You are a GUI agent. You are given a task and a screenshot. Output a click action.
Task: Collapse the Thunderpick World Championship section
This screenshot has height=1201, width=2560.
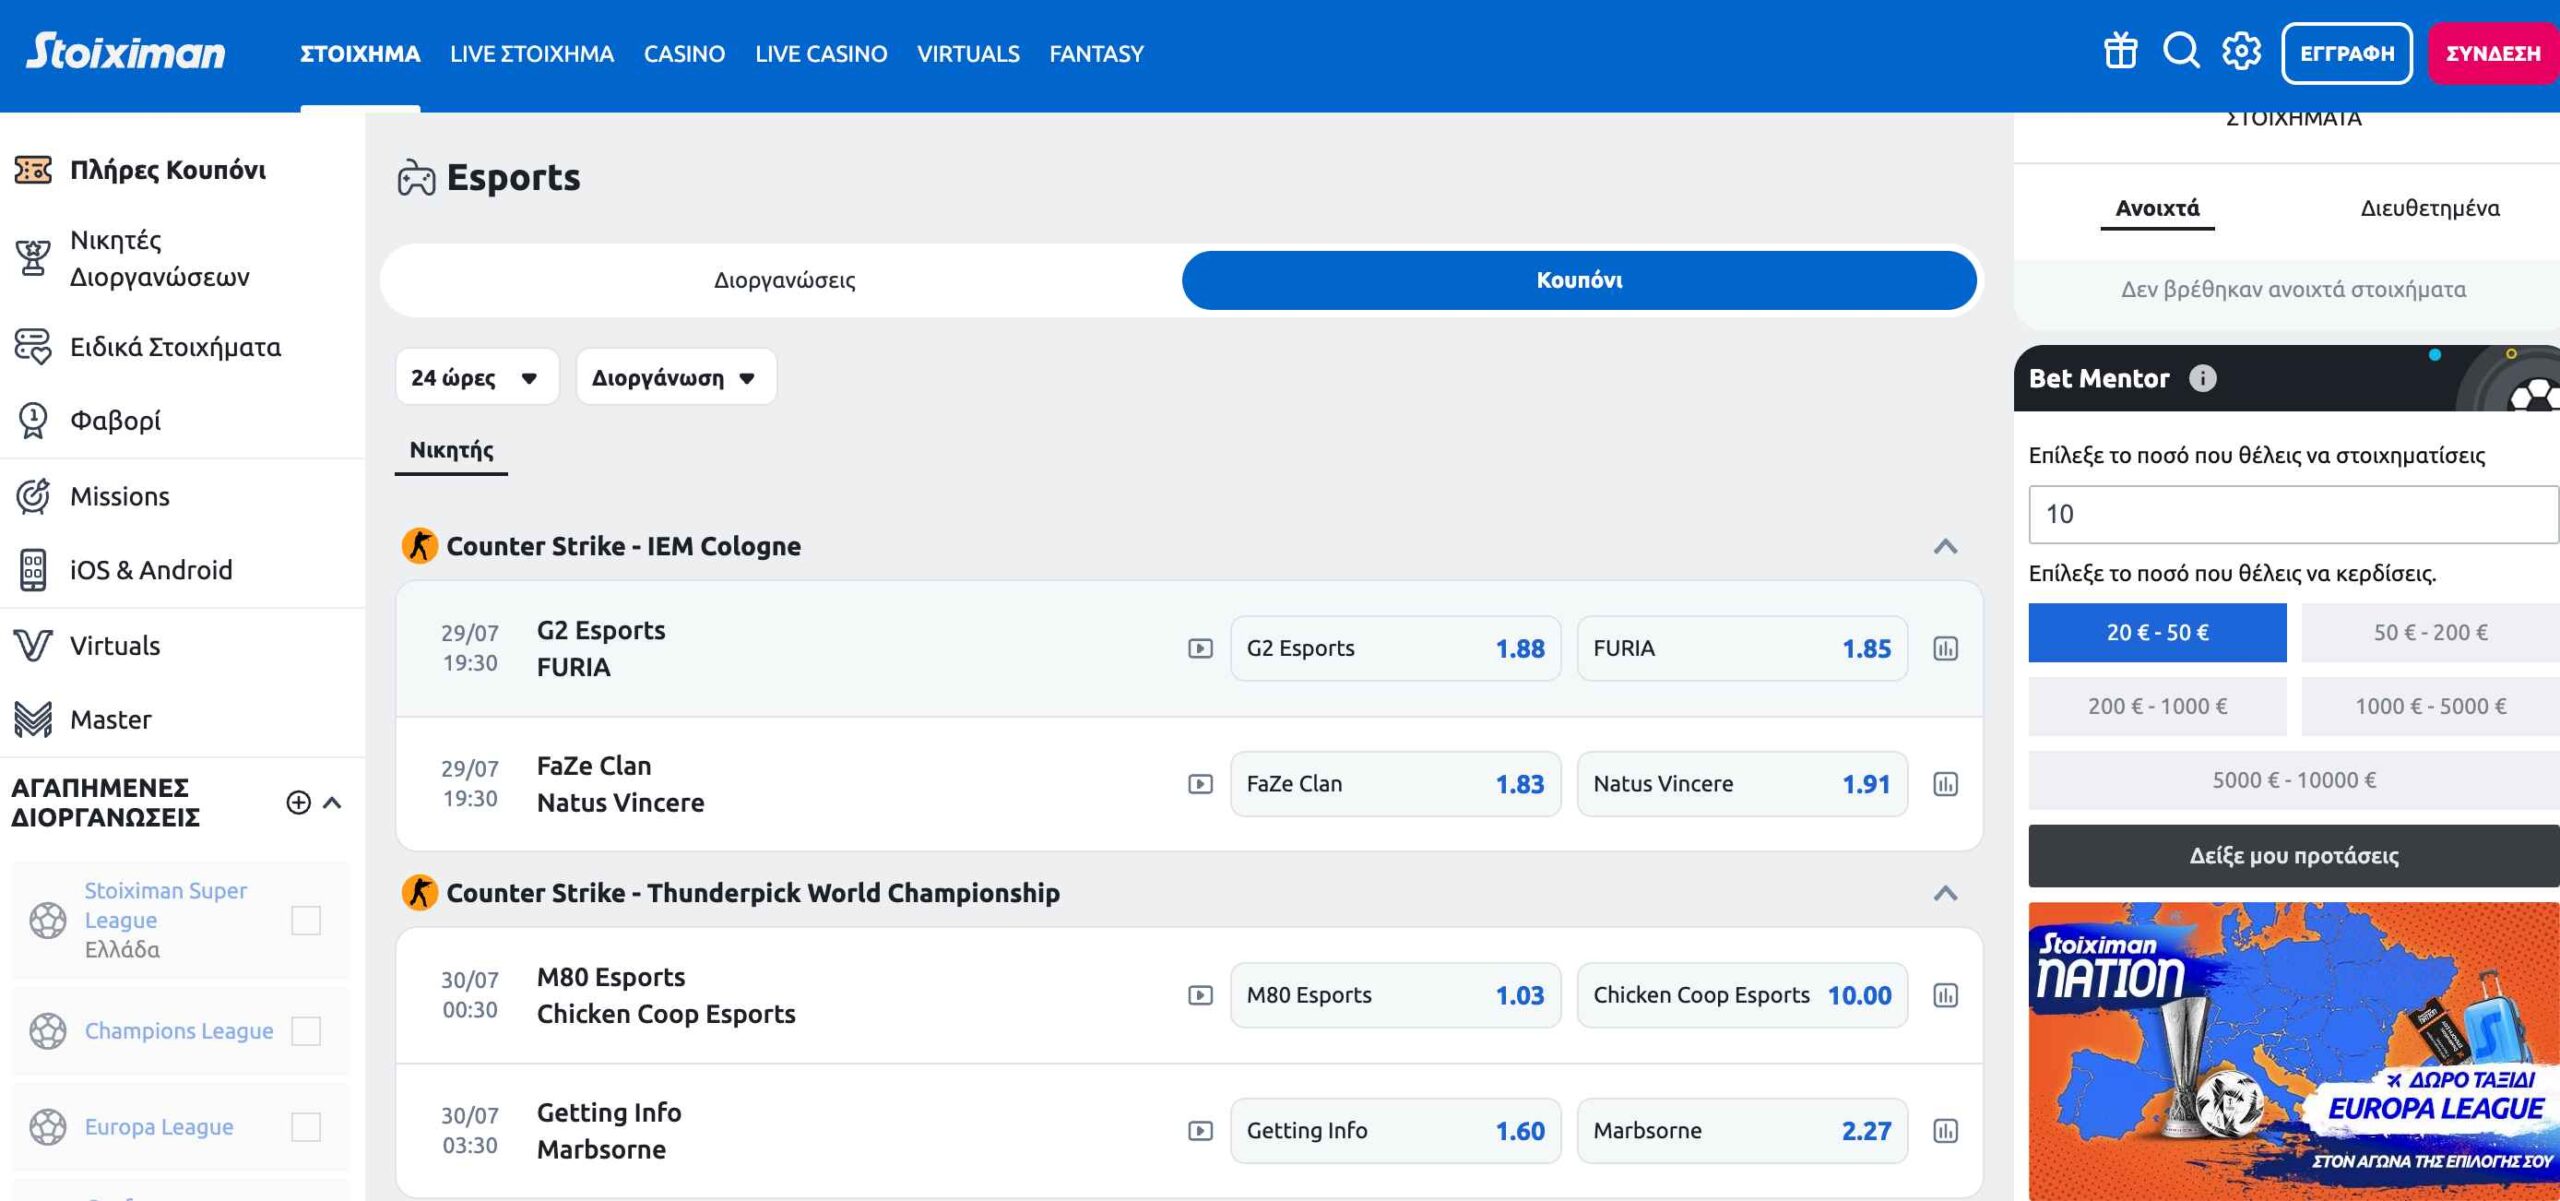coord(1945,893)
